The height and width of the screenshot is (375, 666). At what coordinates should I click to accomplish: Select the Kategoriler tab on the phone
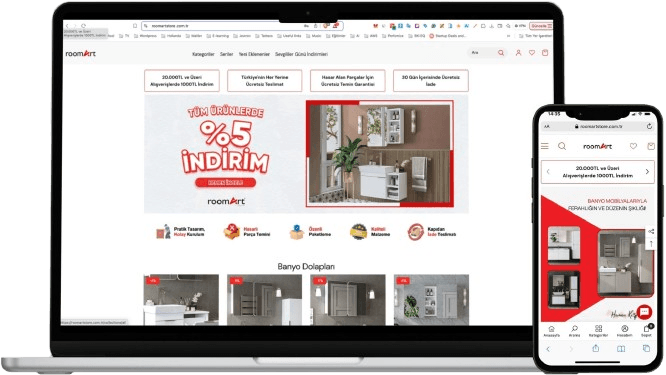tap(598, 331)
